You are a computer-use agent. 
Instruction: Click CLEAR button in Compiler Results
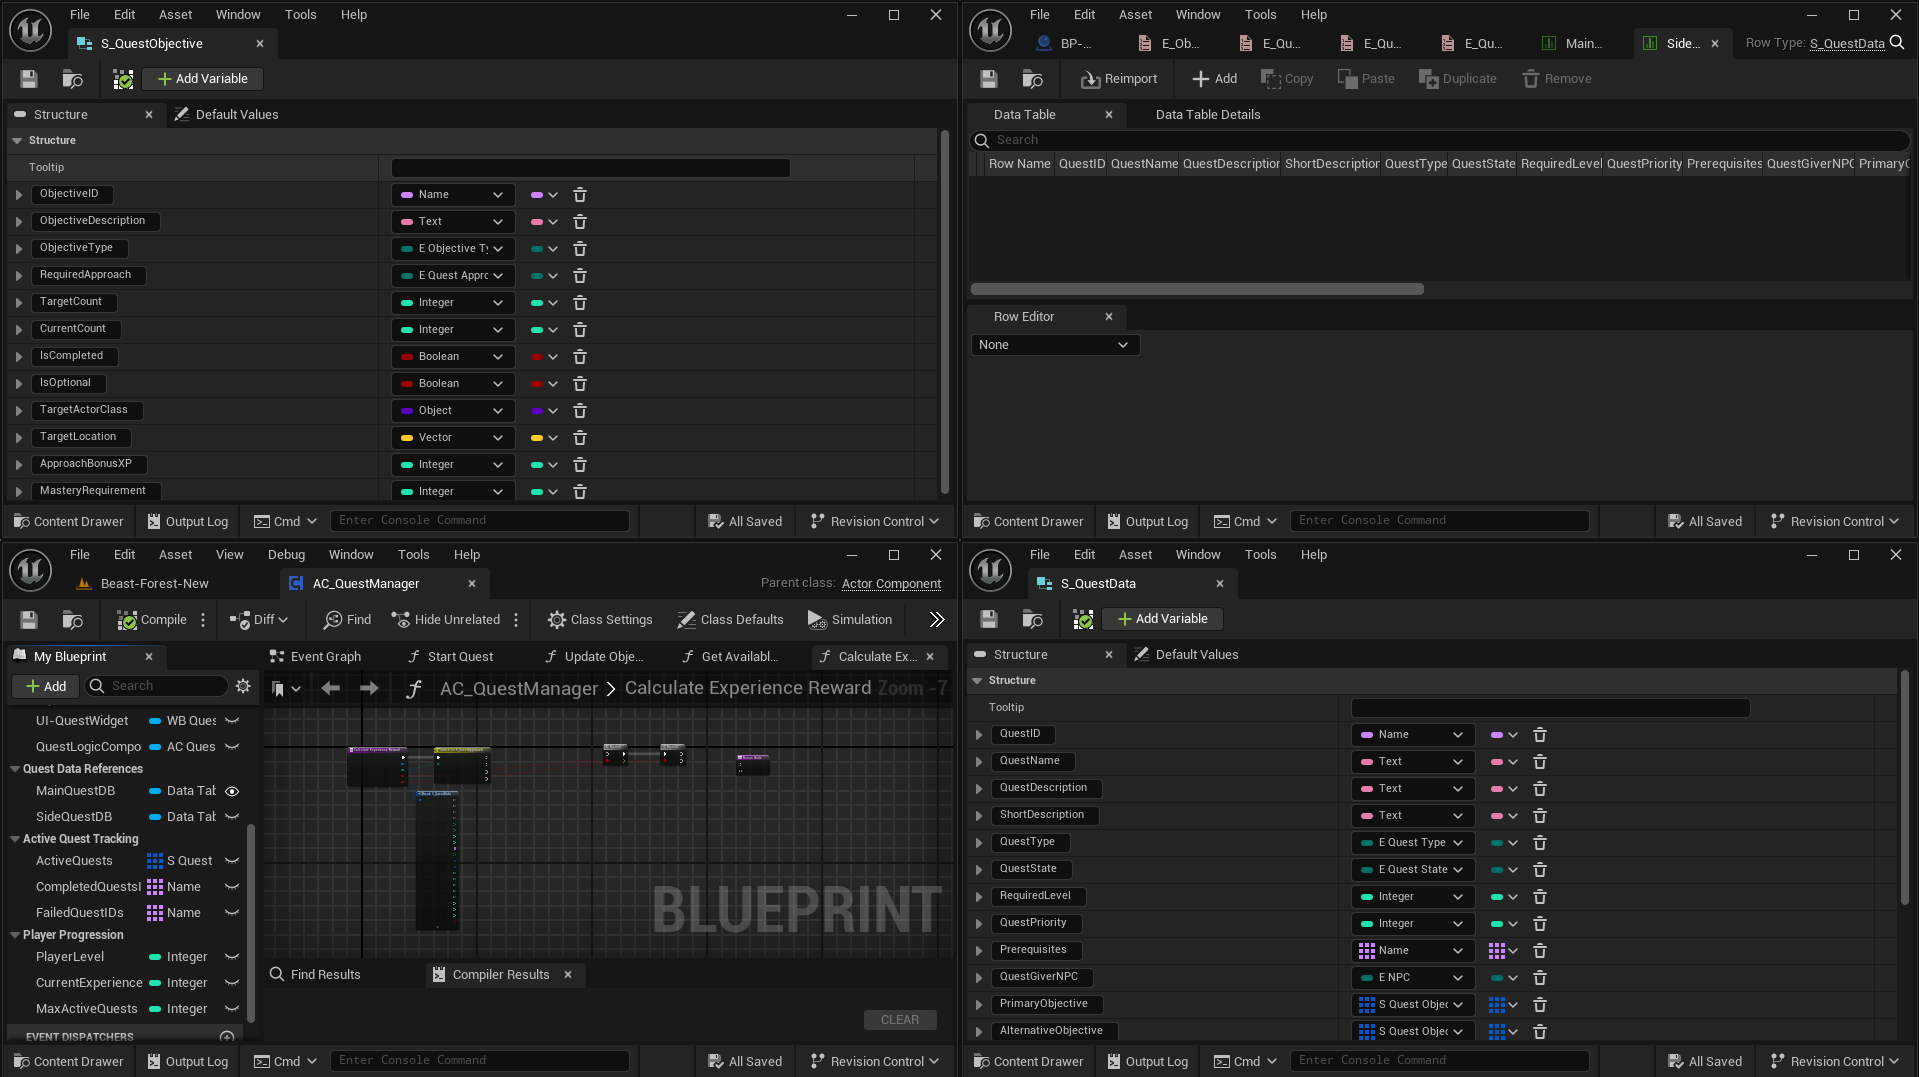[899, 1020]
